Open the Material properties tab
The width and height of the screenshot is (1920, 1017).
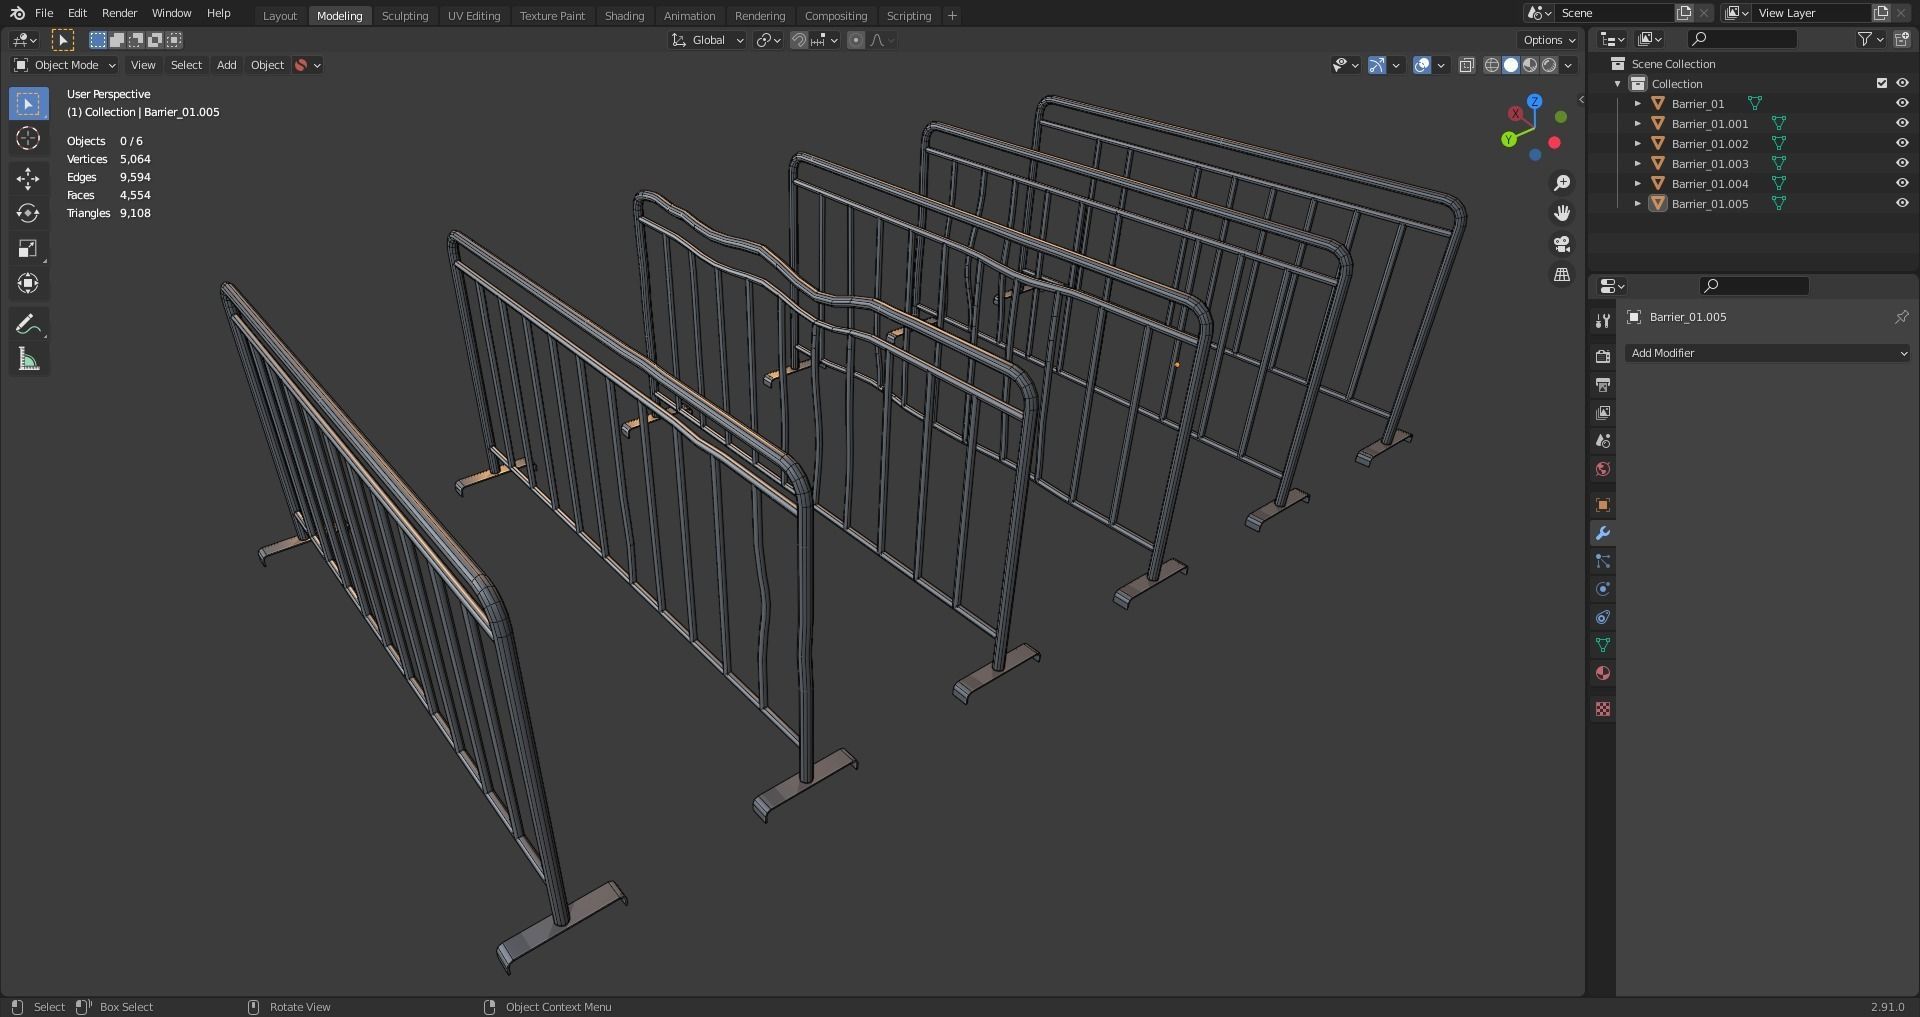(1603, 673)
